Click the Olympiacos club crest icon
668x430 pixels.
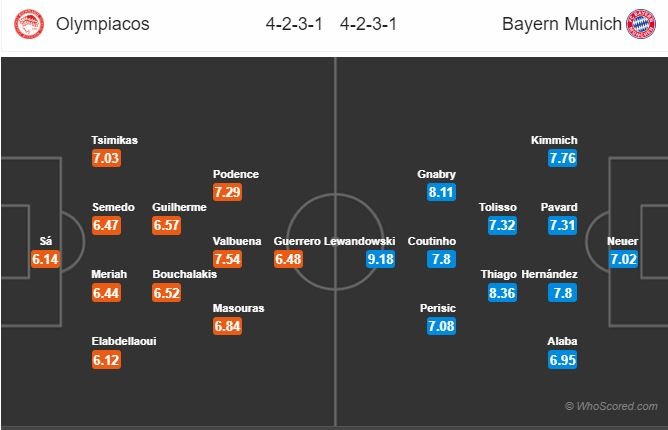pyautogui.click(x=29, y=24)
